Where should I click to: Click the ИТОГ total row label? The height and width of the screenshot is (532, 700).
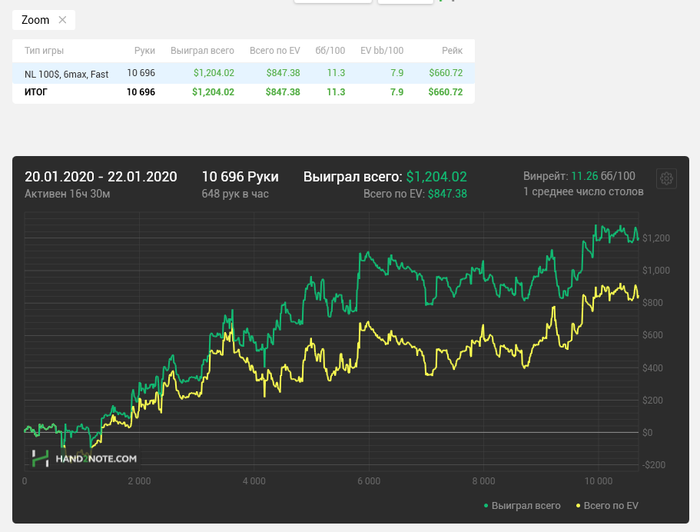(36, 92)
